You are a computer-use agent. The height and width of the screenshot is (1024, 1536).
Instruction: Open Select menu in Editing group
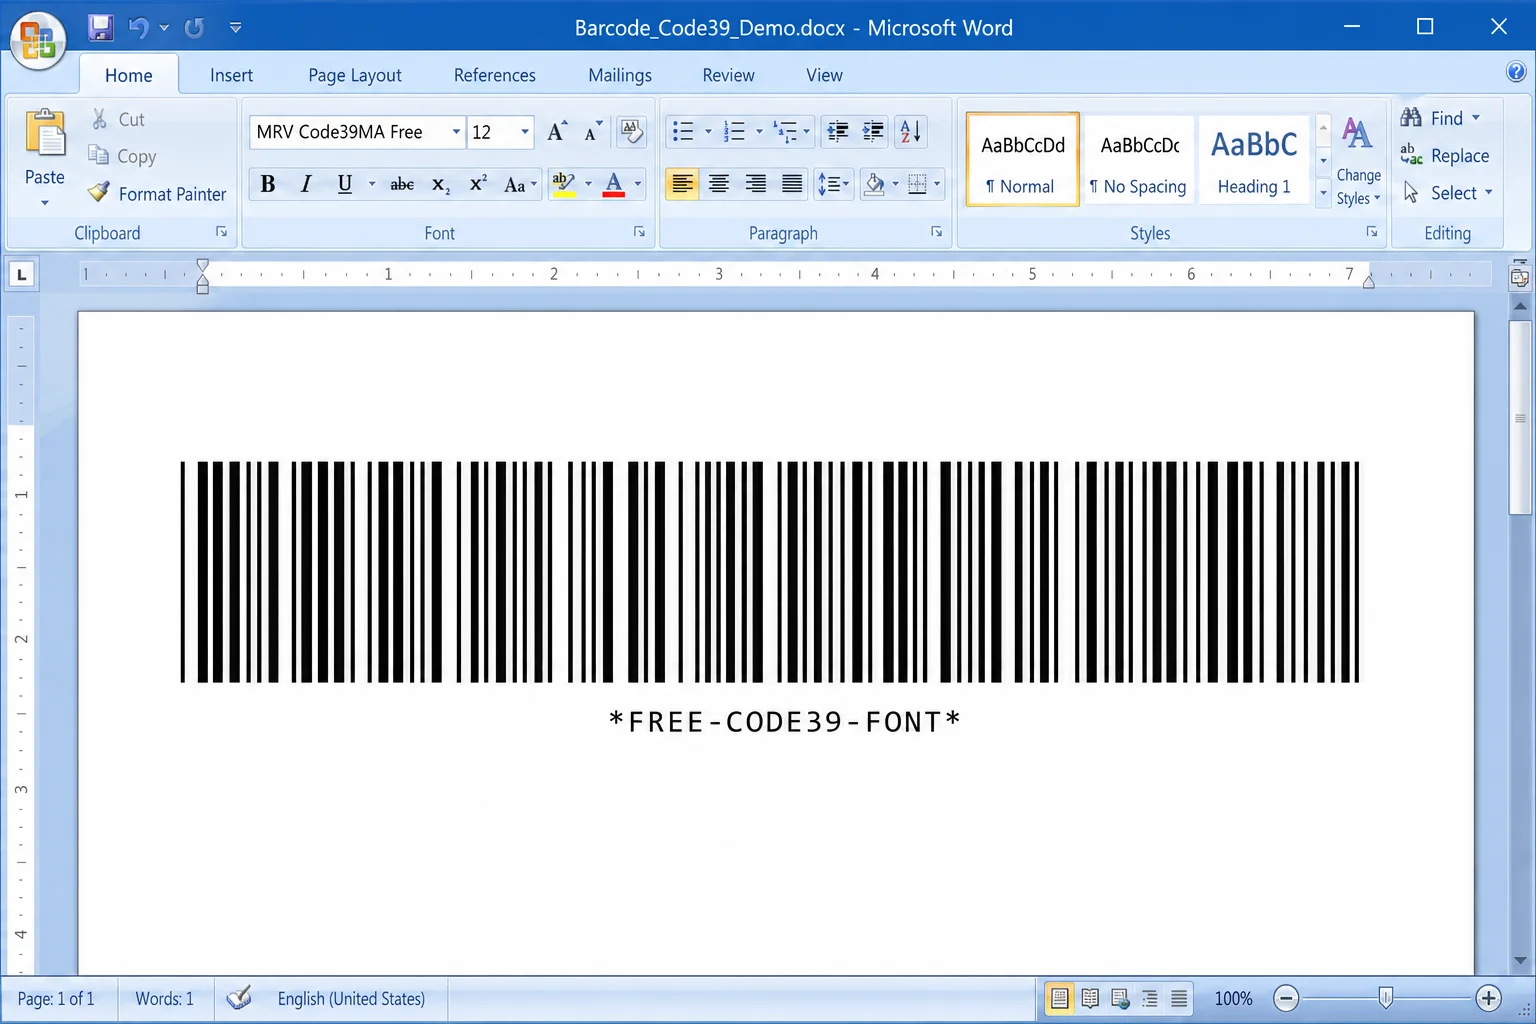pyautogui.click(x=1448, y=193)
